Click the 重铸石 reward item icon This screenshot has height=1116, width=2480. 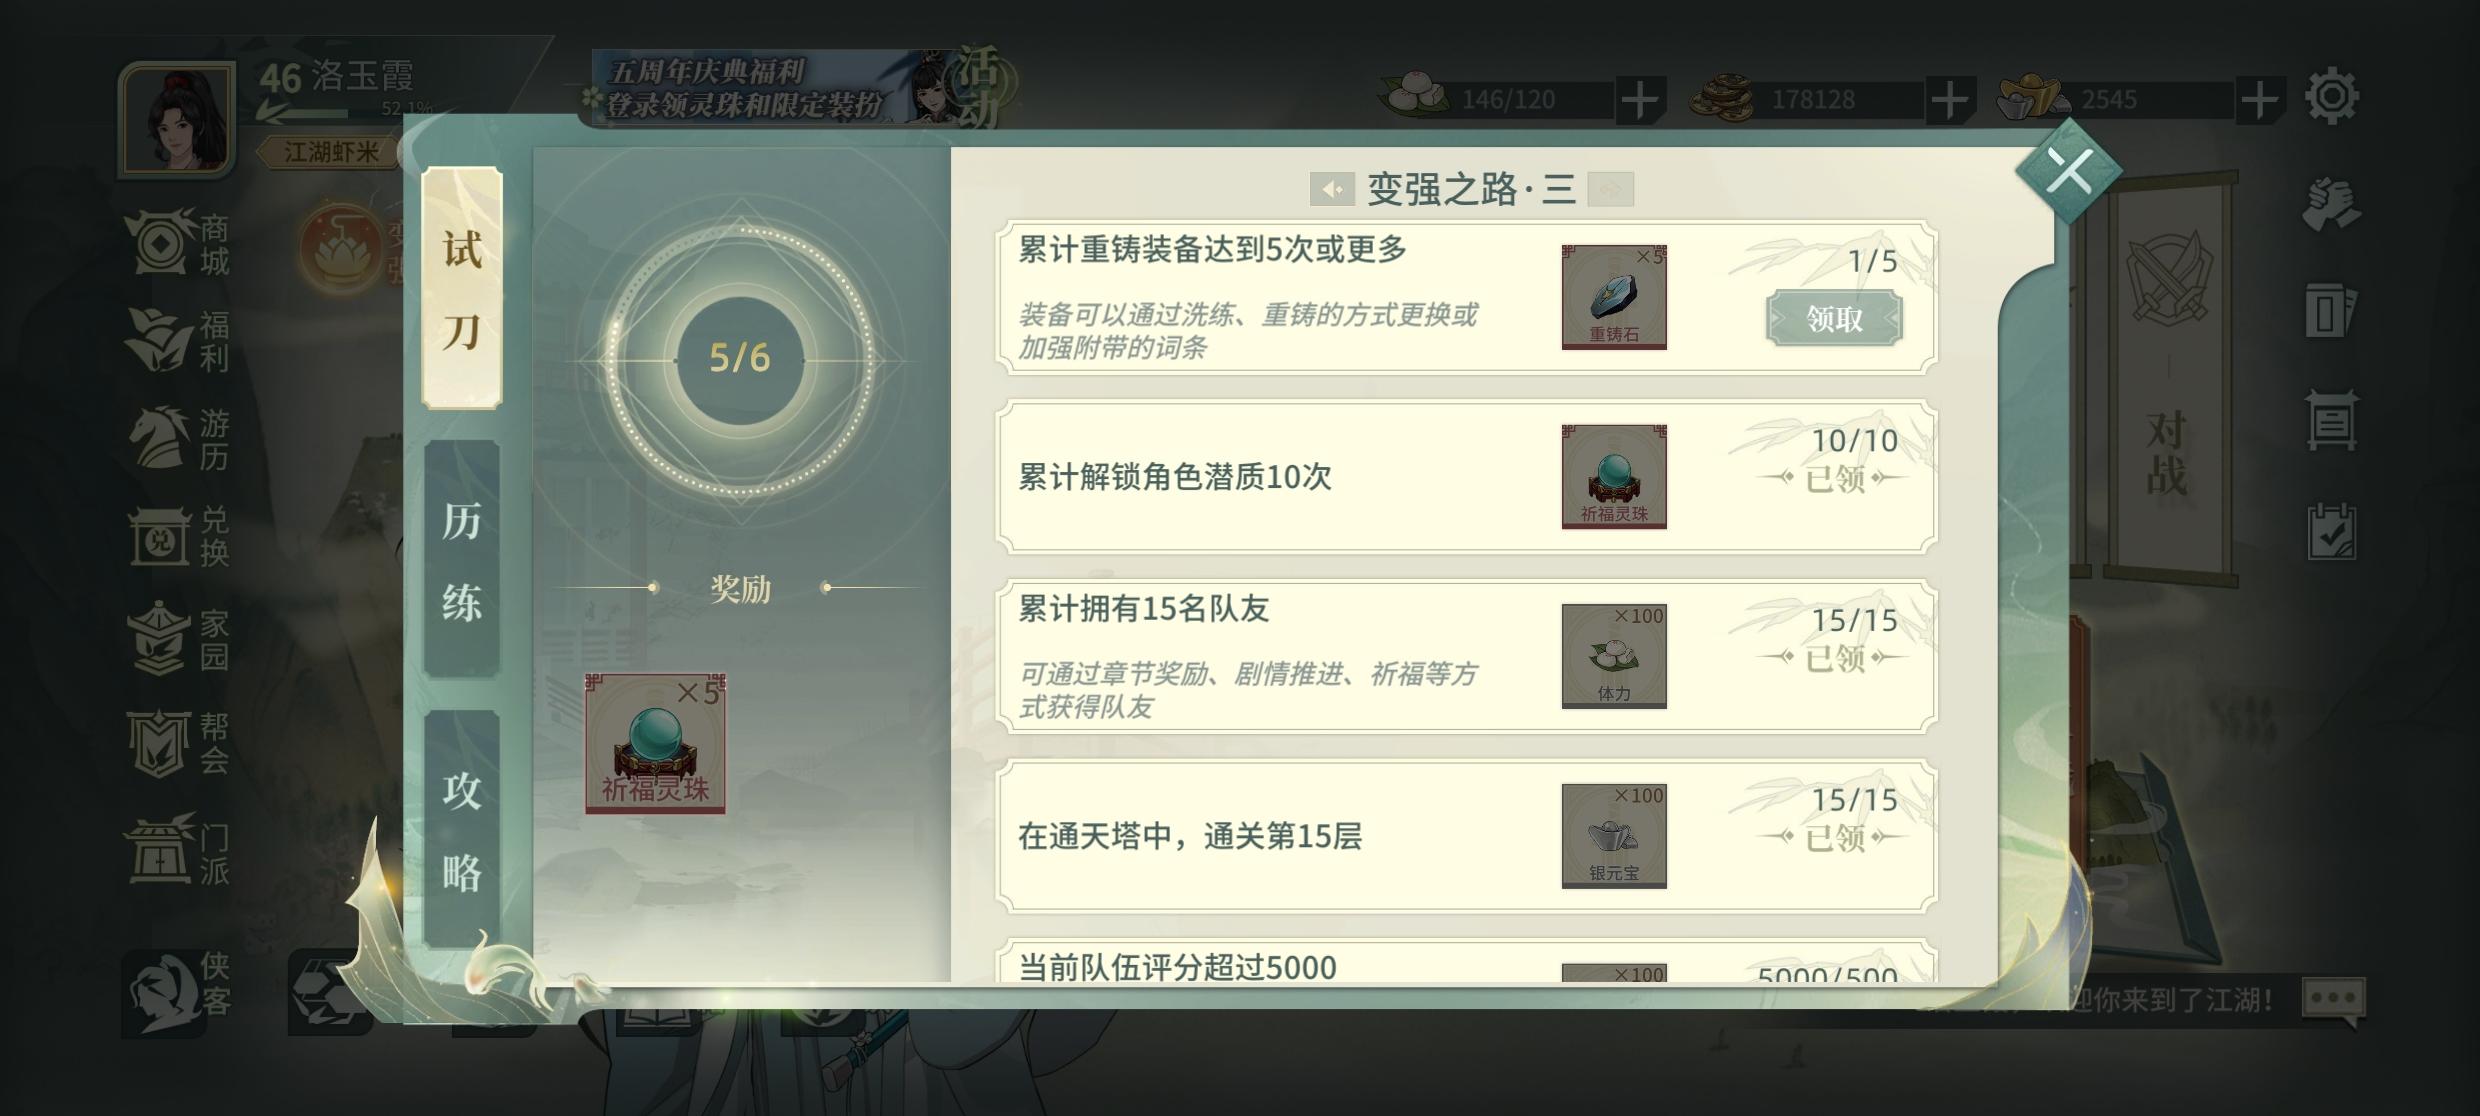pyautogui.click(x=1614, y=297)
